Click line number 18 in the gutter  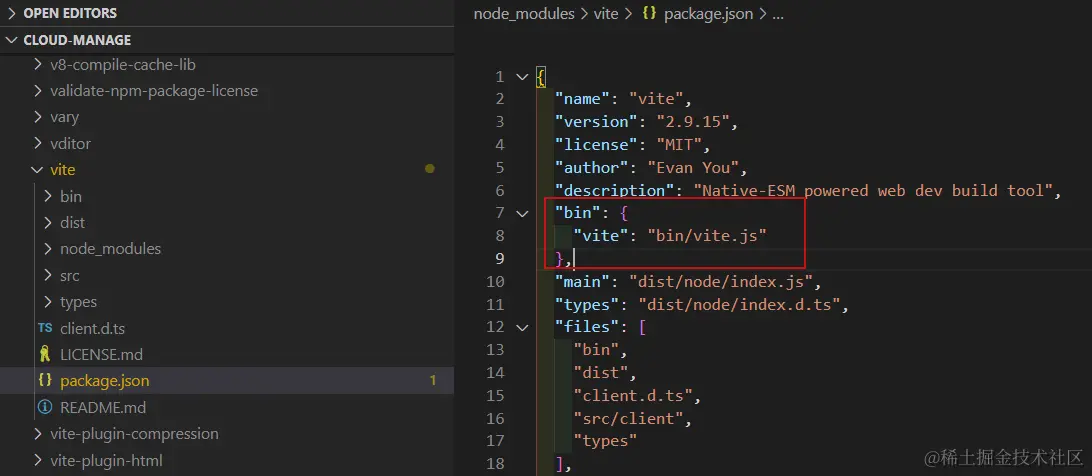point(496,463)
